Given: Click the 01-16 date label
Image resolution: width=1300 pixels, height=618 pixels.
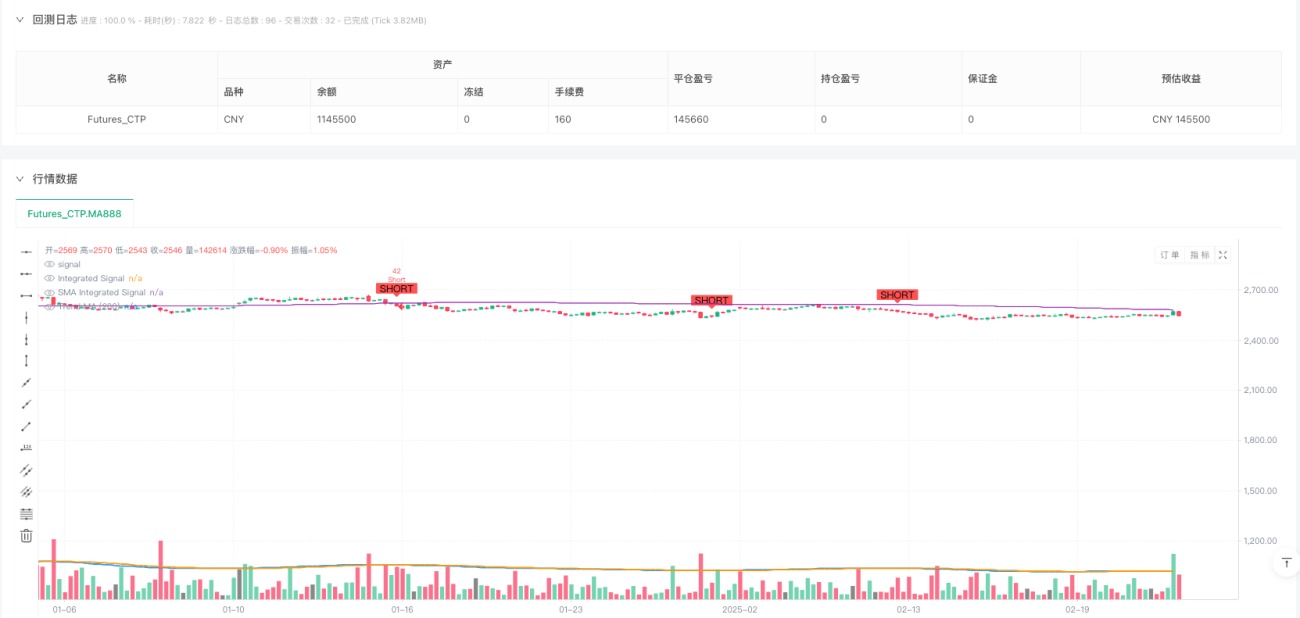Looking at the screenshot, I should (x=402, y=608).
